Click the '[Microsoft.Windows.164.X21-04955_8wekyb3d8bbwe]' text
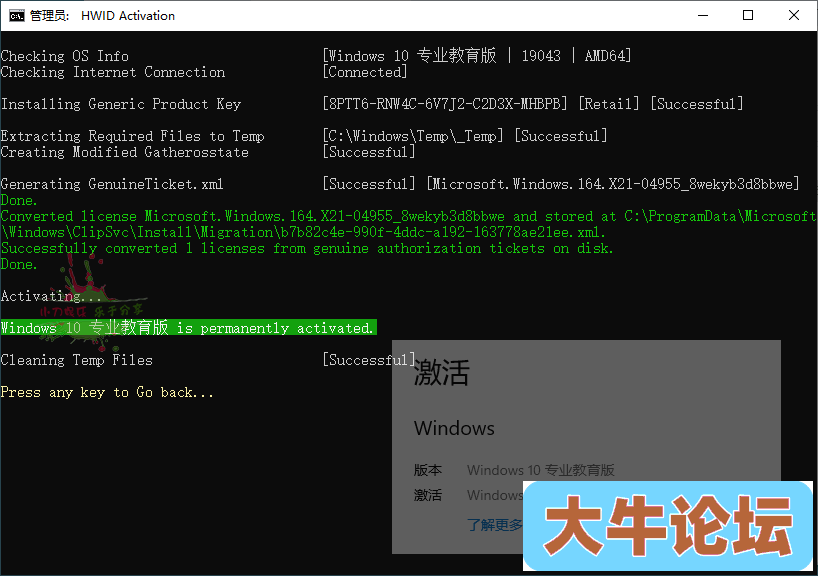This screenshot has height=576, width=818. [x=613, y=184]
